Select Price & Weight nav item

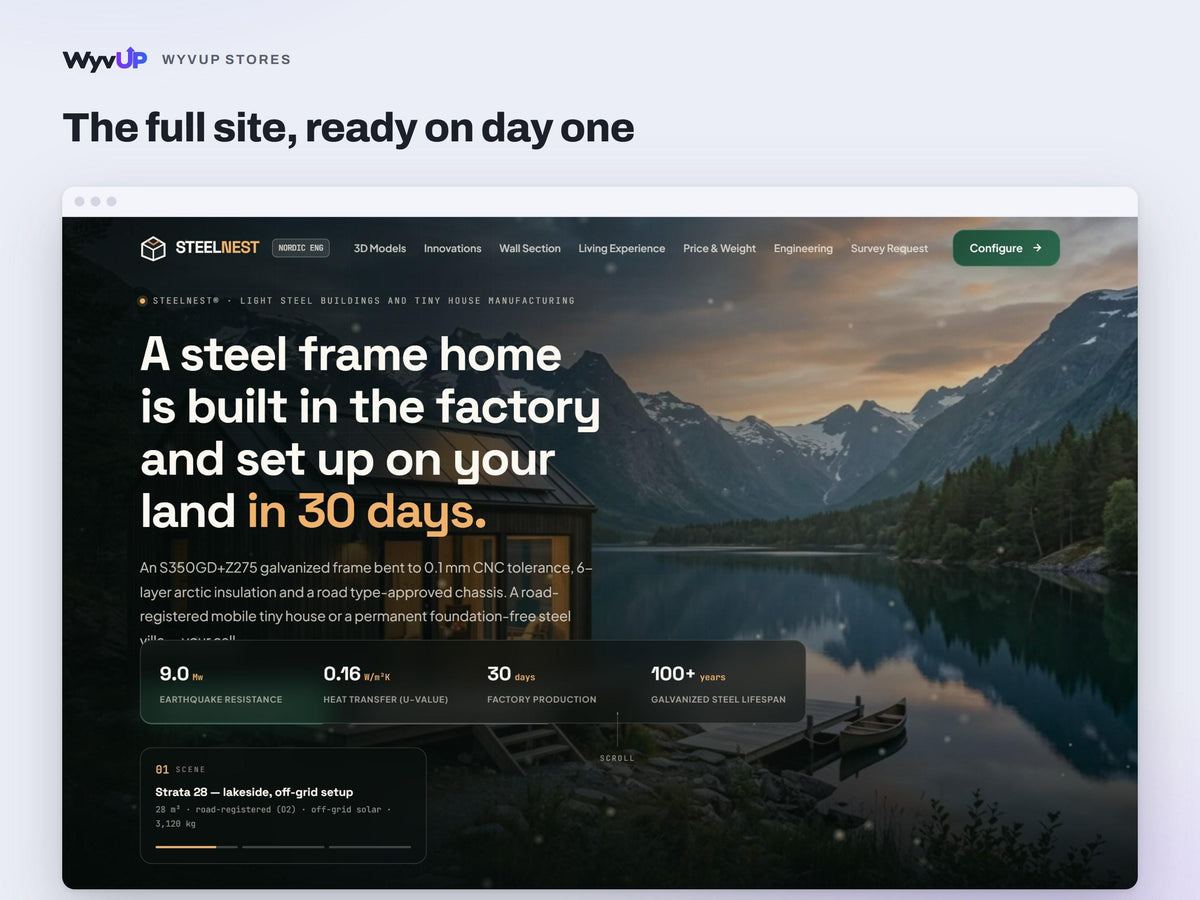(719, 248)
